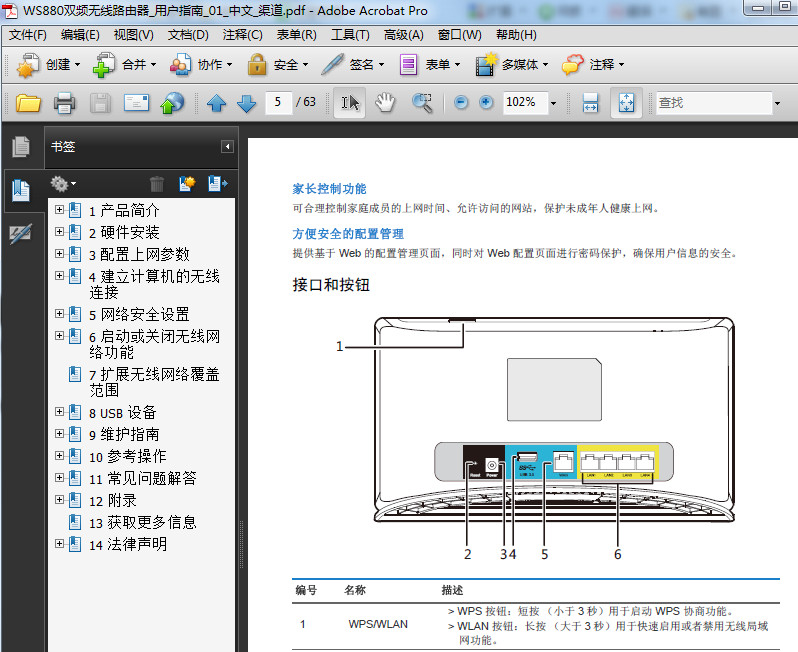Open the Create PDF tool
Image resolution: width=798 pixels, height=652 pixels.
49,65
